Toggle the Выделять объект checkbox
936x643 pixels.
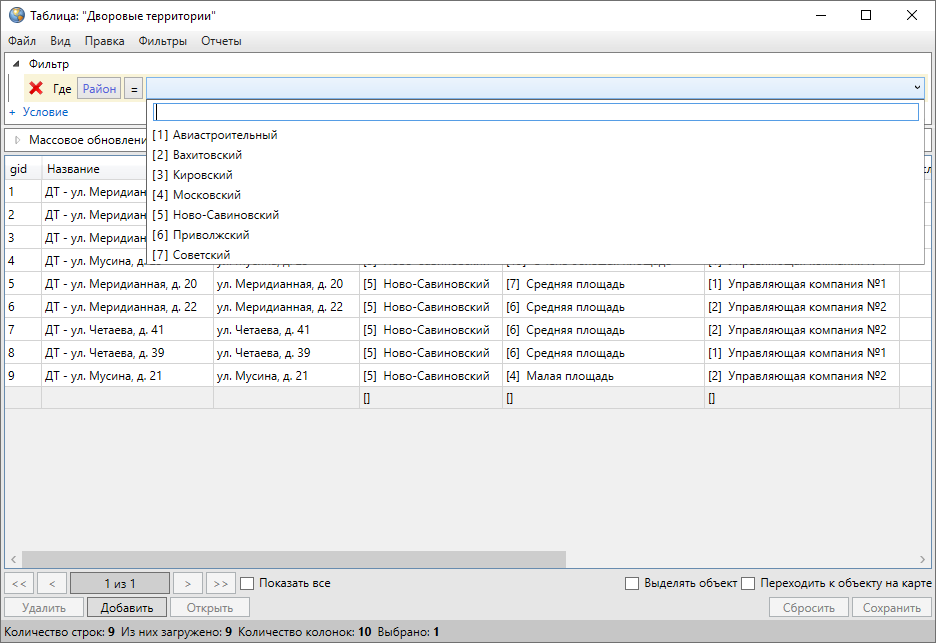pyautogui.click(x=632, y=583)
